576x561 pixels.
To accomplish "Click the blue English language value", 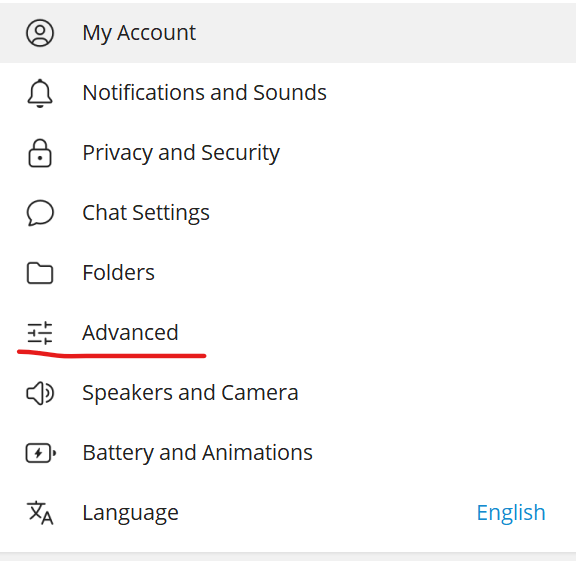I will (511, 513).
